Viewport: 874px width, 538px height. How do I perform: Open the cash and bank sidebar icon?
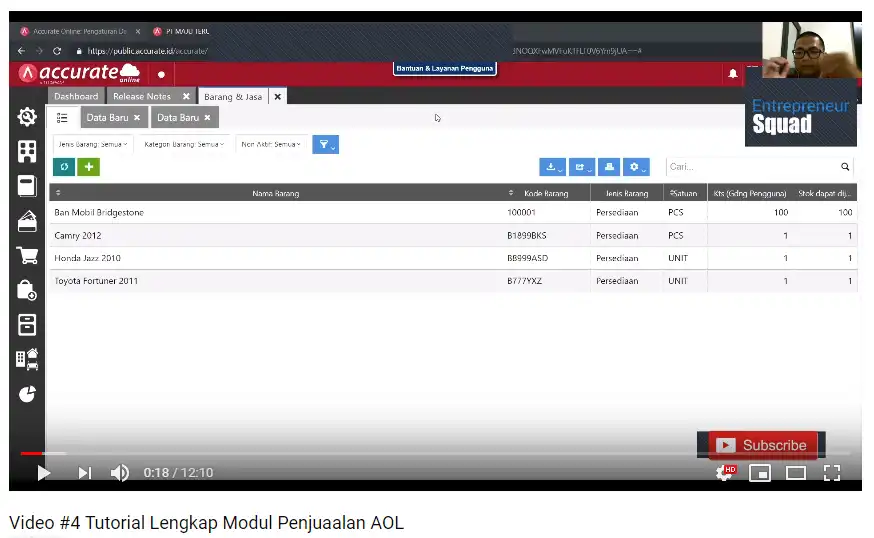point(27,186)
